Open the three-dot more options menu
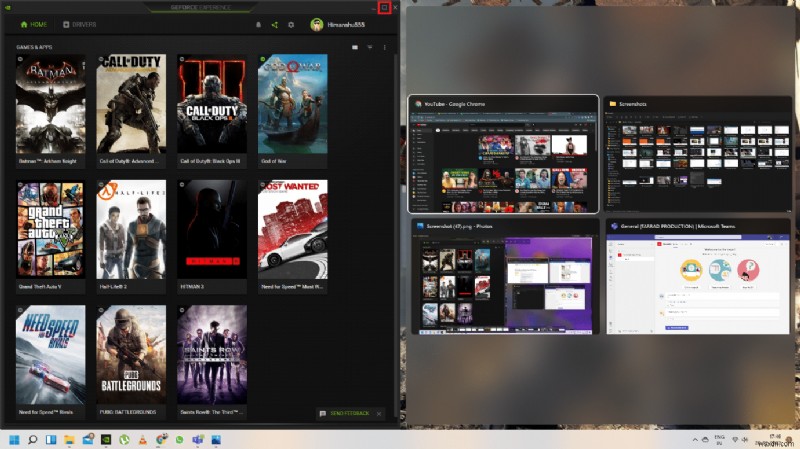The width and height of the screenshot is (800, 449). 385,47
